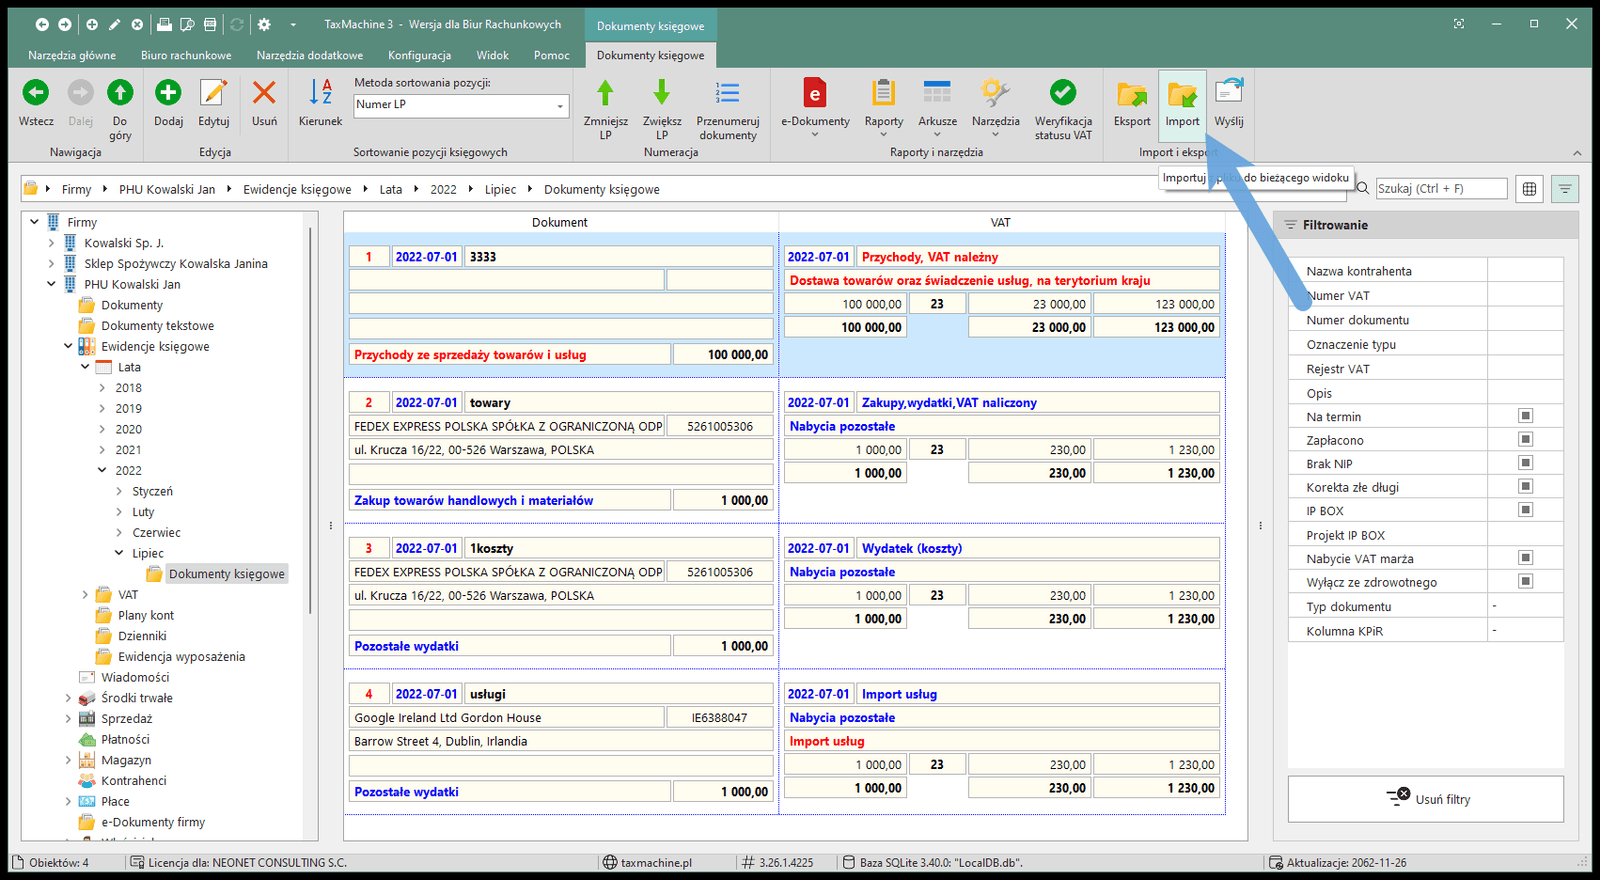Click the Edytuj edit icon

[x=214, y=94]
